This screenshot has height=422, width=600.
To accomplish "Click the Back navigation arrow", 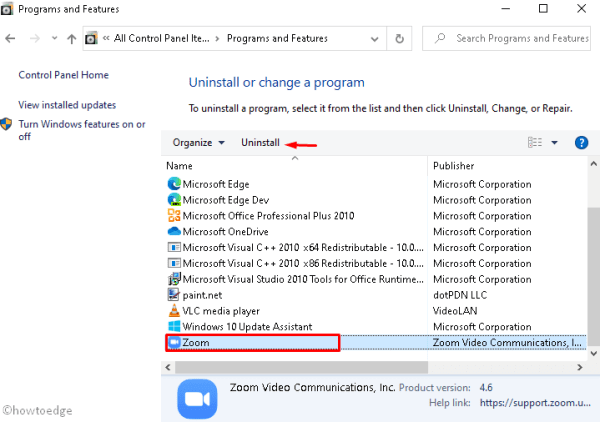I will 10,38.
